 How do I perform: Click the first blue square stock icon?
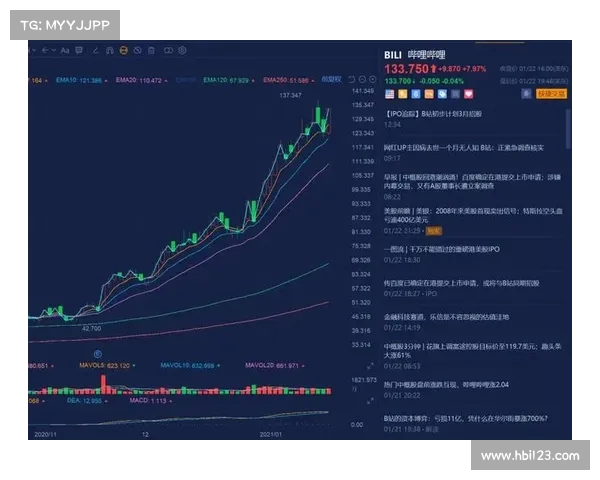pos(416,94)
